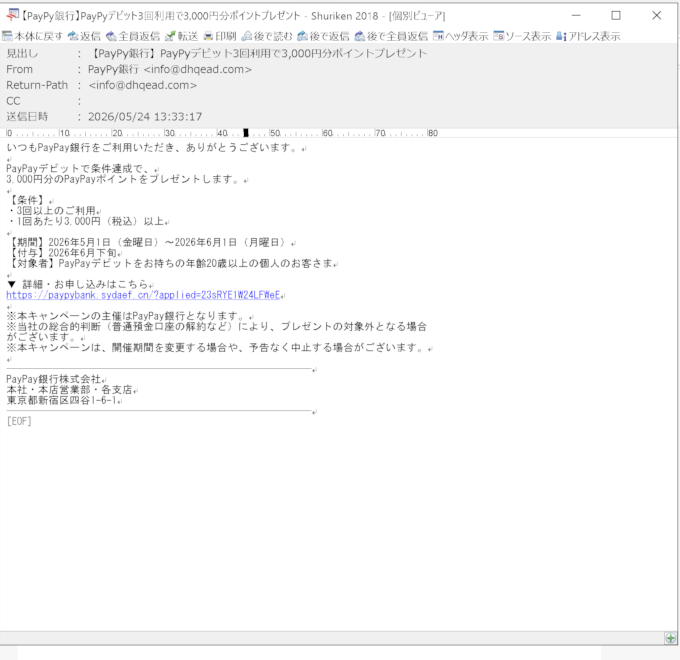This screenshot has width=680, height=660.
Task: Click the From address info@dhqead.com
Action: pos(197,69)
